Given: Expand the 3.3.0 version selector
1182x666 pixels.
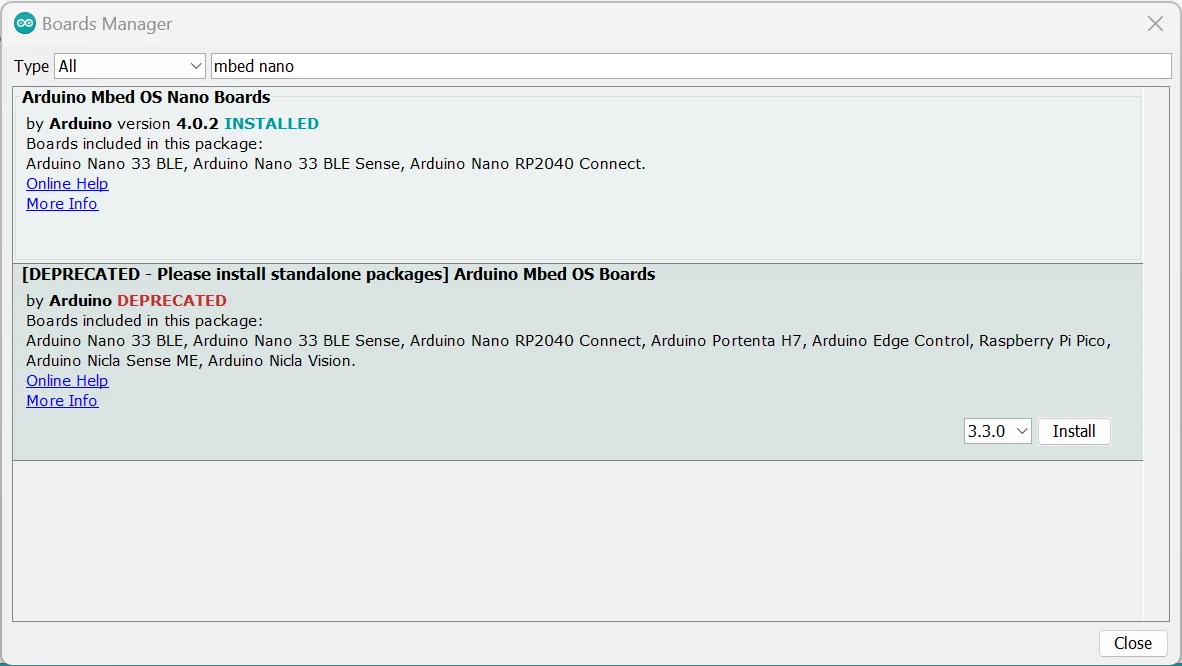Looking at the screenshot, I should click(997, 431).
